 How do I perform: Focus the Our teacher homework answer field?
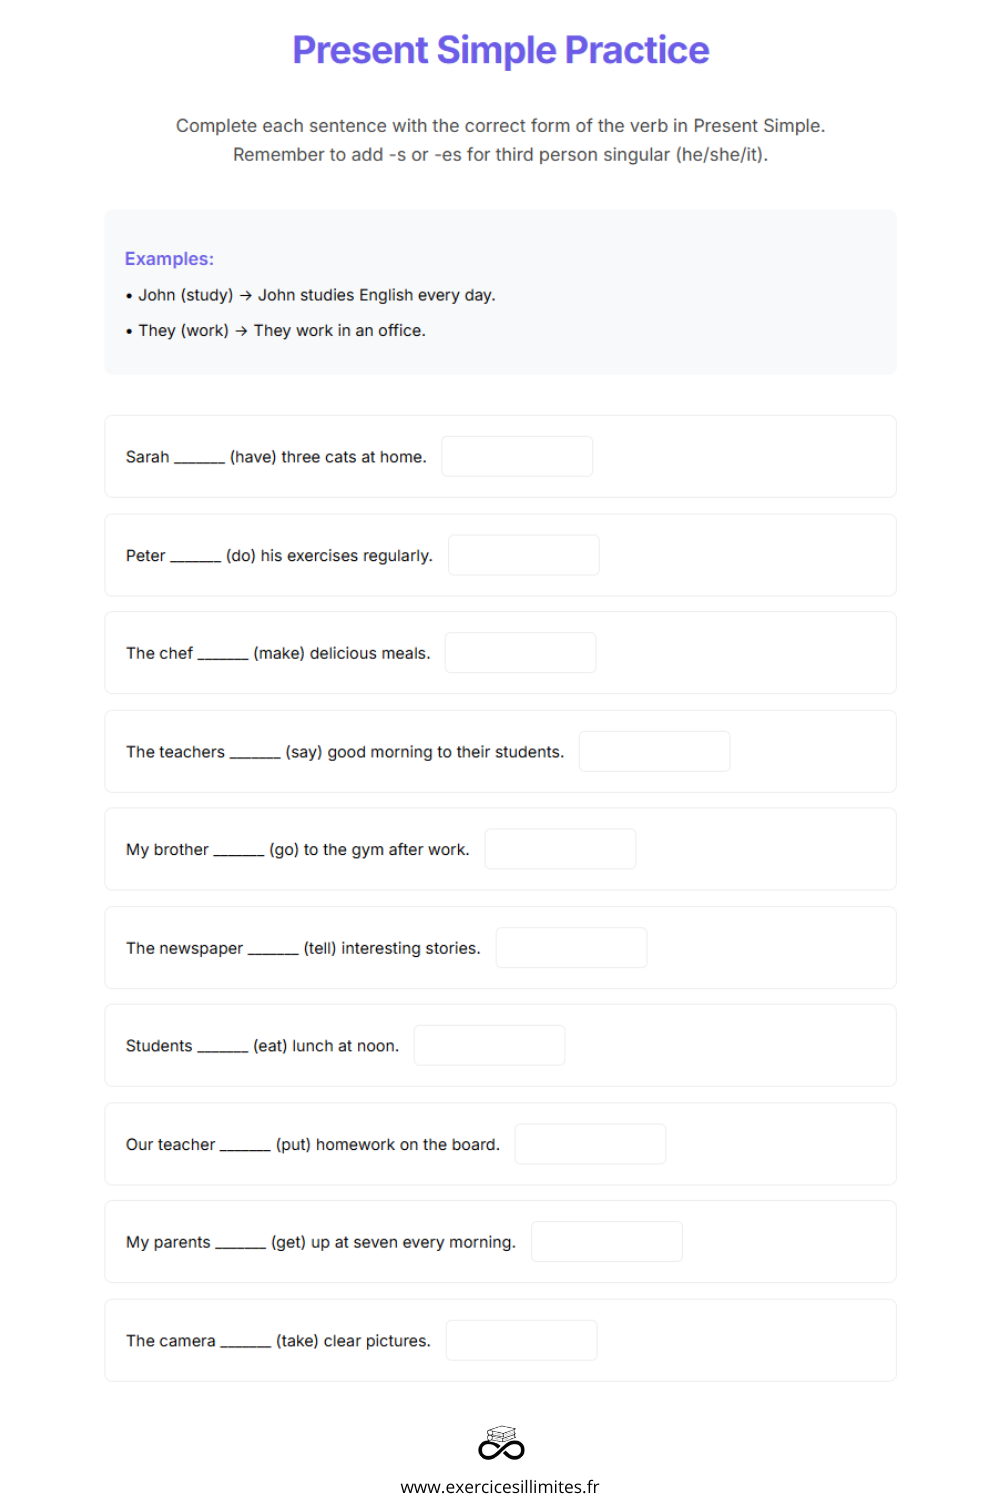pyautogui.click(x=590, y=1144)
